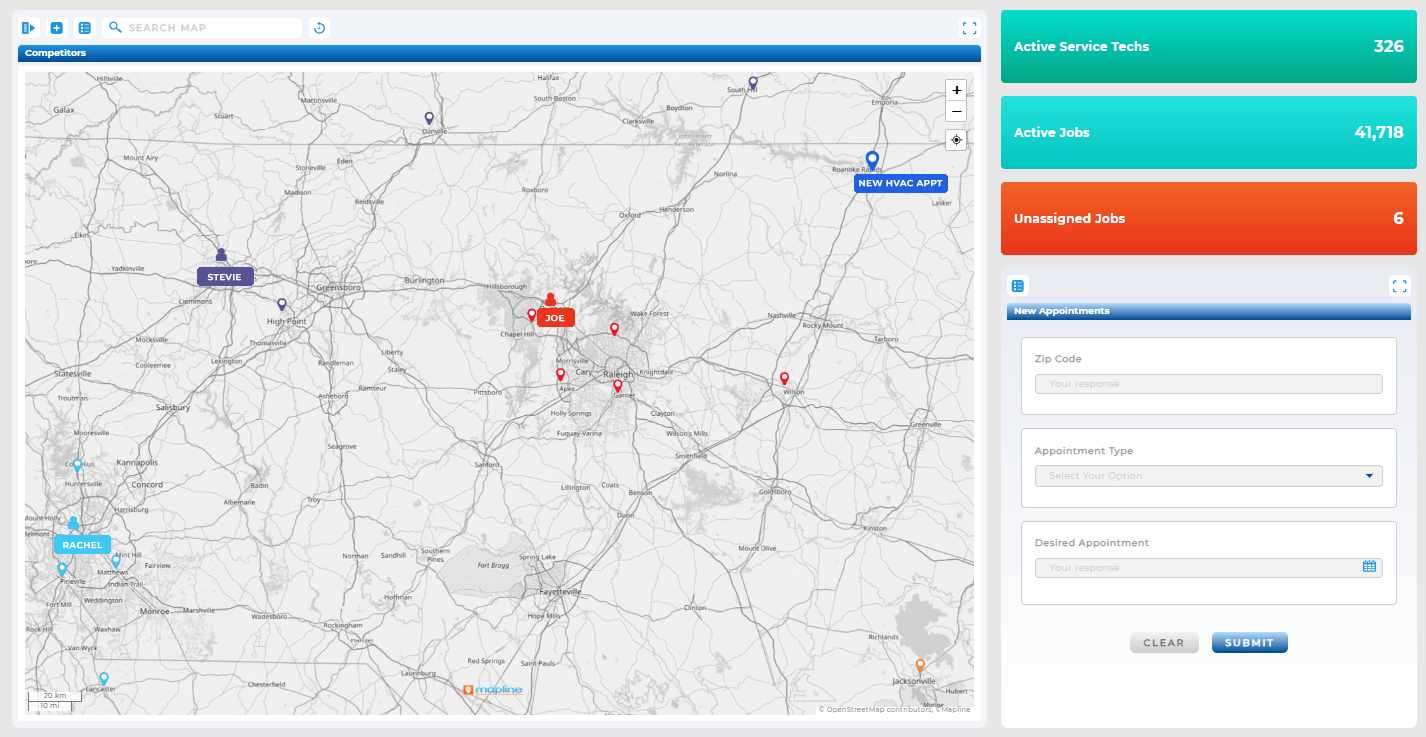Screen dimensions: 1426x737
Task: Expand the New Appointments panel to fullscreen
Action: point(1399,286)
